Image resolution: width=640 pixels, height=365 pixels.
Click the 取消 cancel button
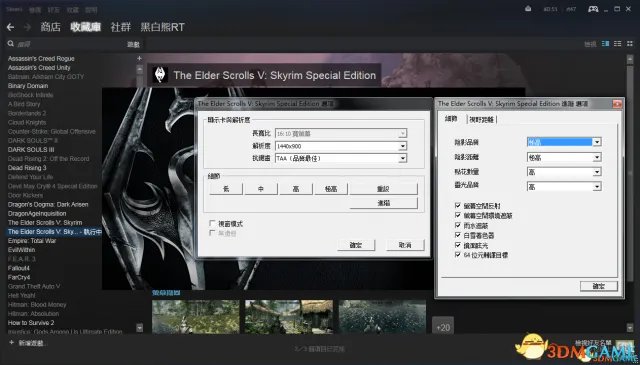pos(405,245)
